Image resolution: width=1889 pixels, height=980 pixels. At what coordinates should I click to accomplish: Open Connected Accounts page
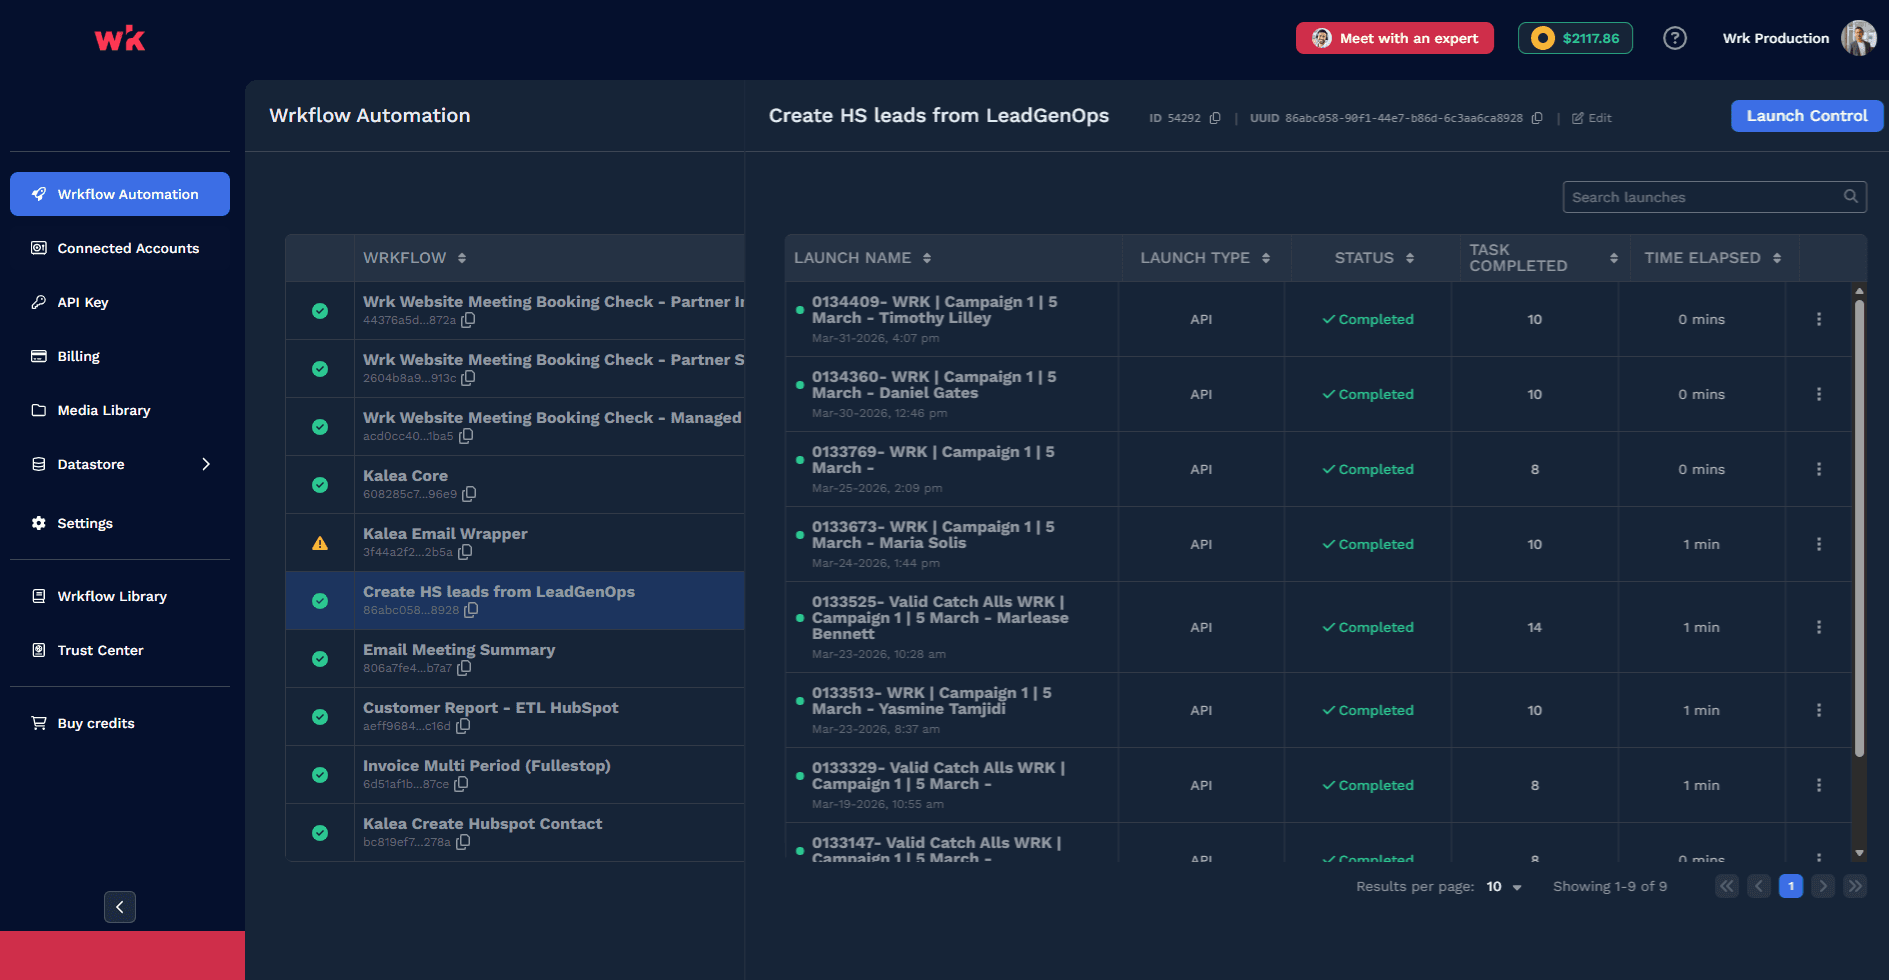coord(120,248)
